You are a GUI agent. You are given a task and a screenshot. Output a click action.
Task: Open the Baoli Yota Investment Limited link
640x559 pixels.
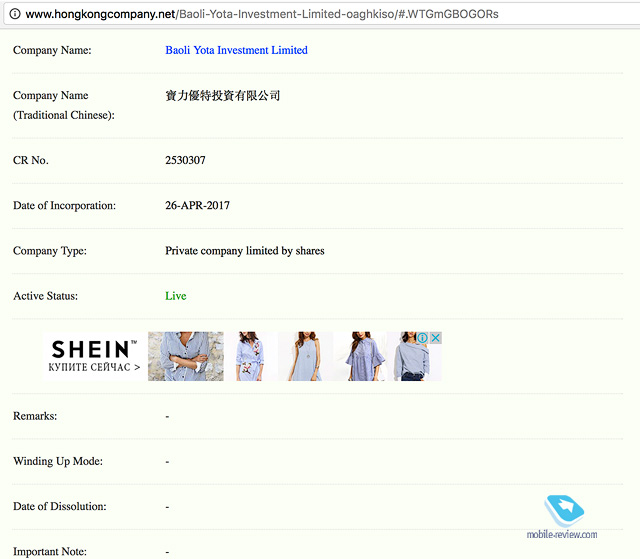pos(236,50)
